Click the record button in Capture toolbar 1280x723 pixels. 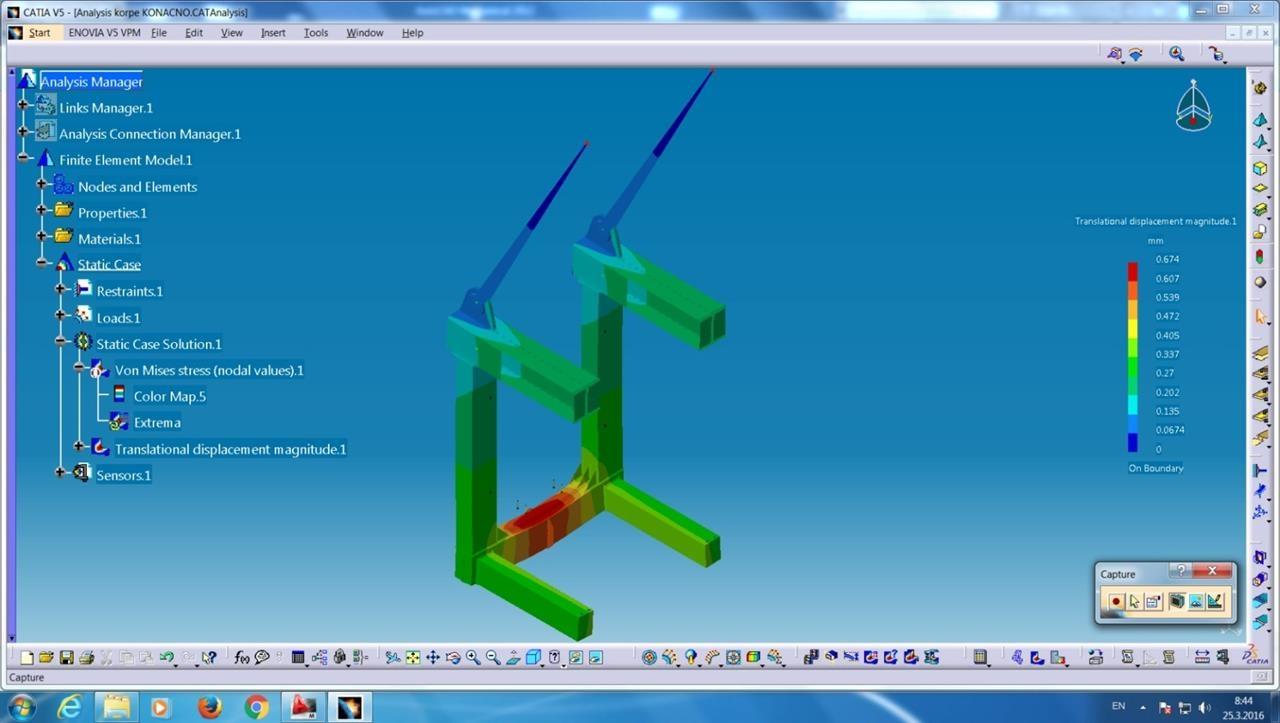[1116, 601]
